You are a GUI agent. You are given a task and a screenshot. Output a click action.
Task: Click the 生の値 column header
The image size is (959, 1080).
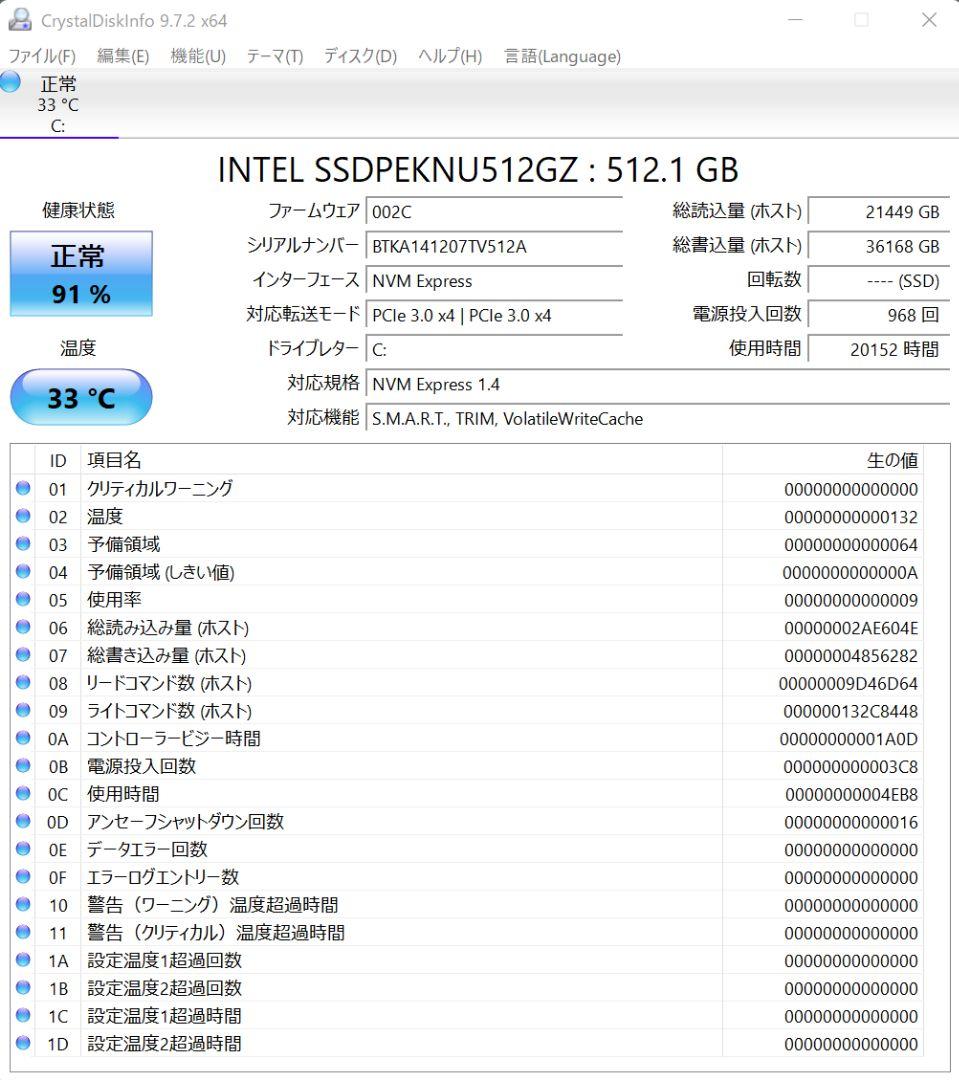pos(823,461)
